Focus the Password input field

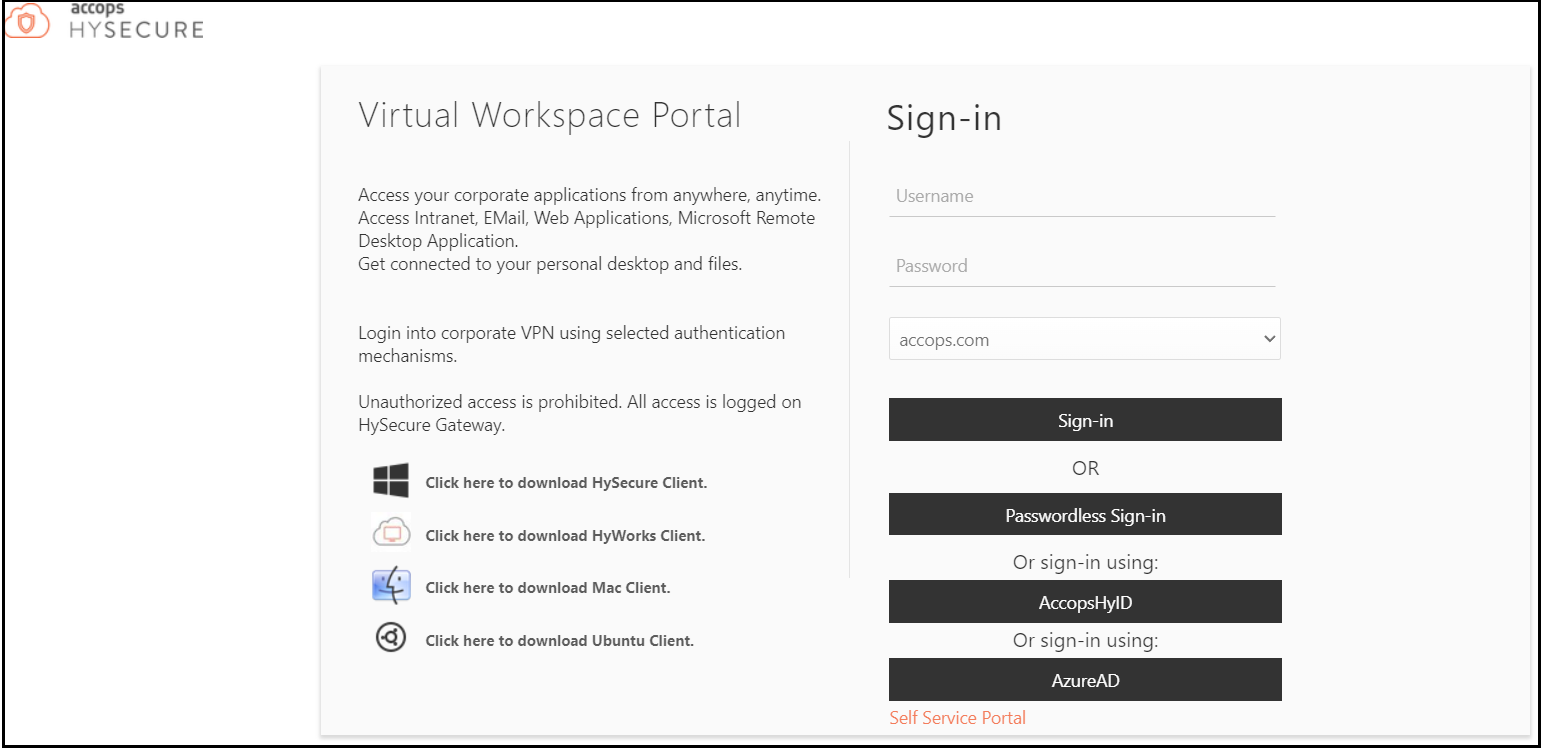1082,266
